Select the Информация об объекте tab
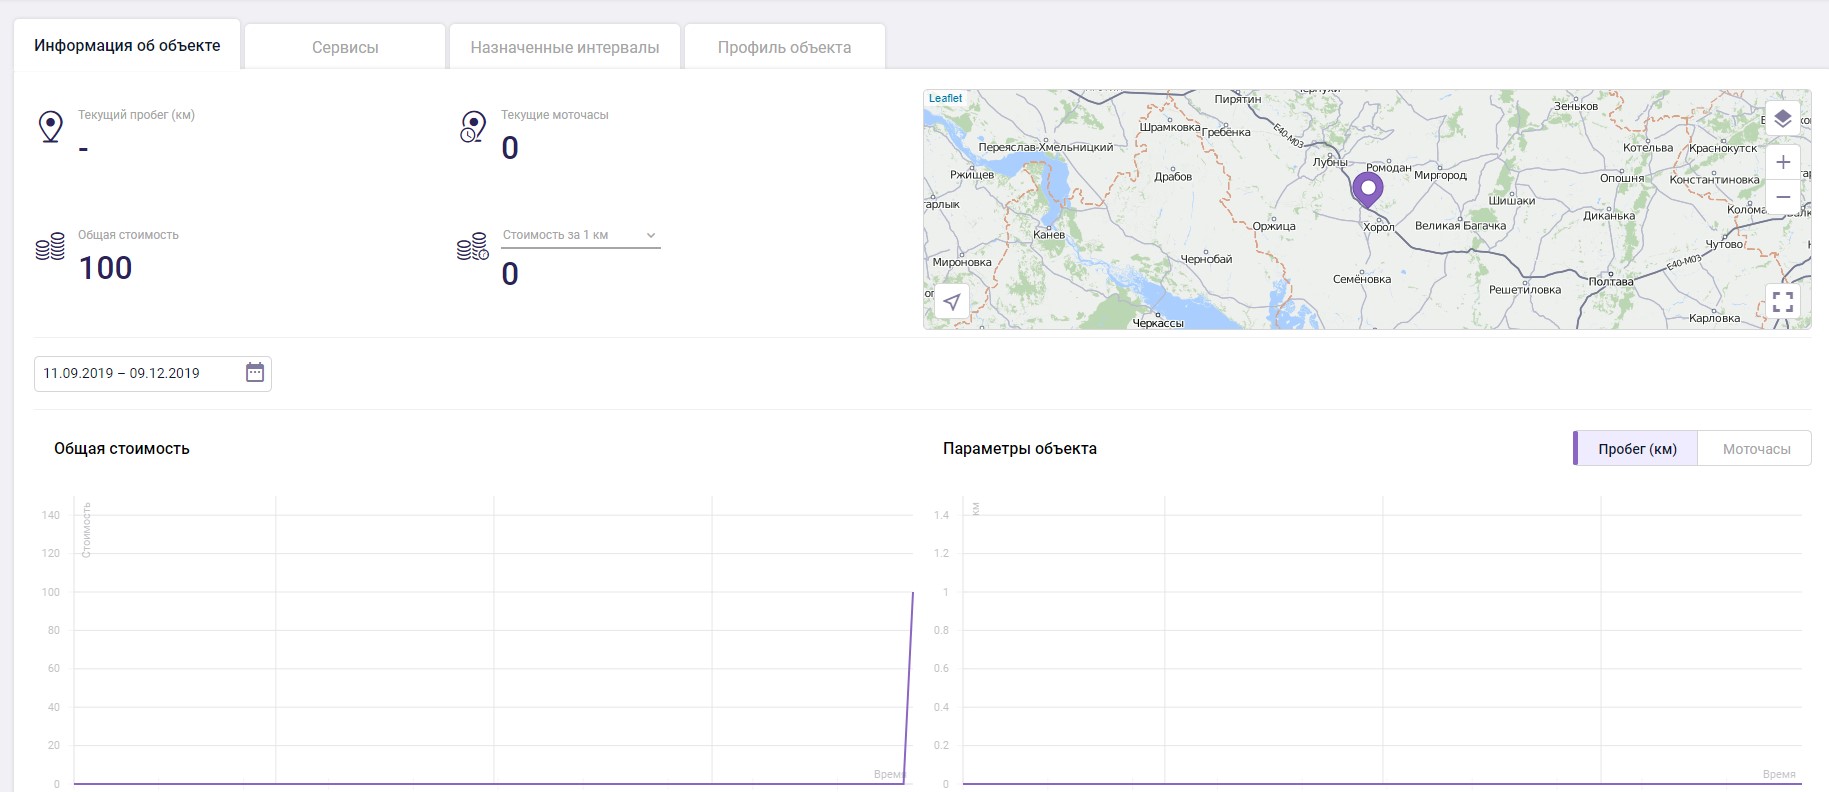The height and width of the screenshot is (792, 1829). [127, 45]
